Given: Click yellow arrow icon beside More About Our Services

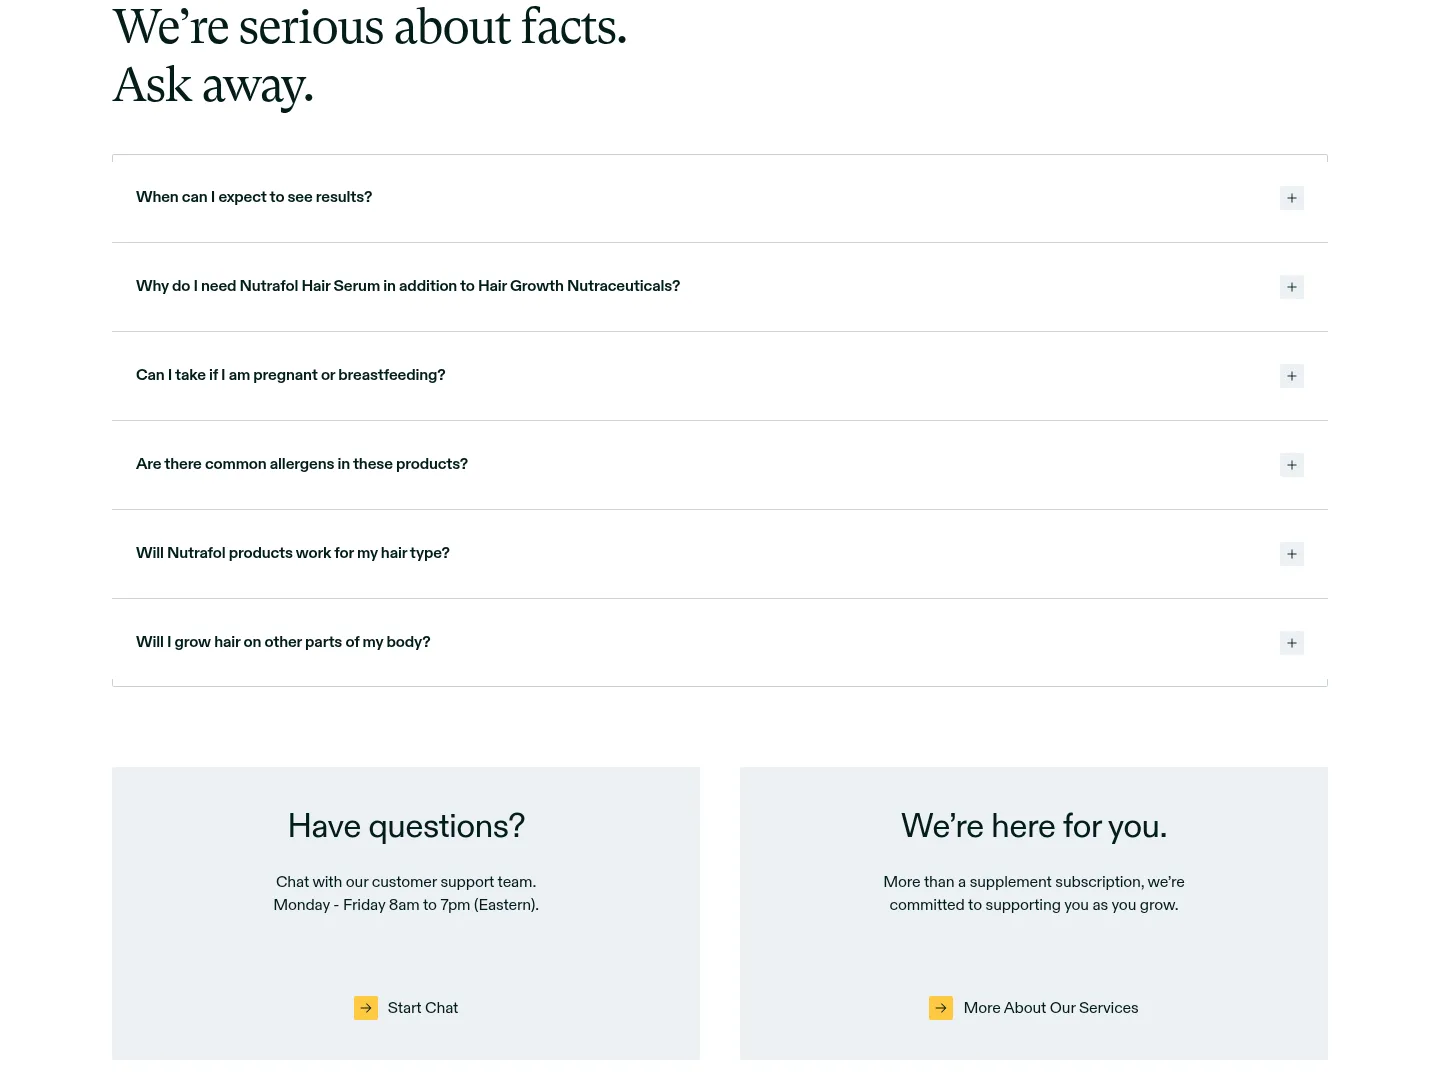Looking at the screenshot, I should [x=941, y=1008].
